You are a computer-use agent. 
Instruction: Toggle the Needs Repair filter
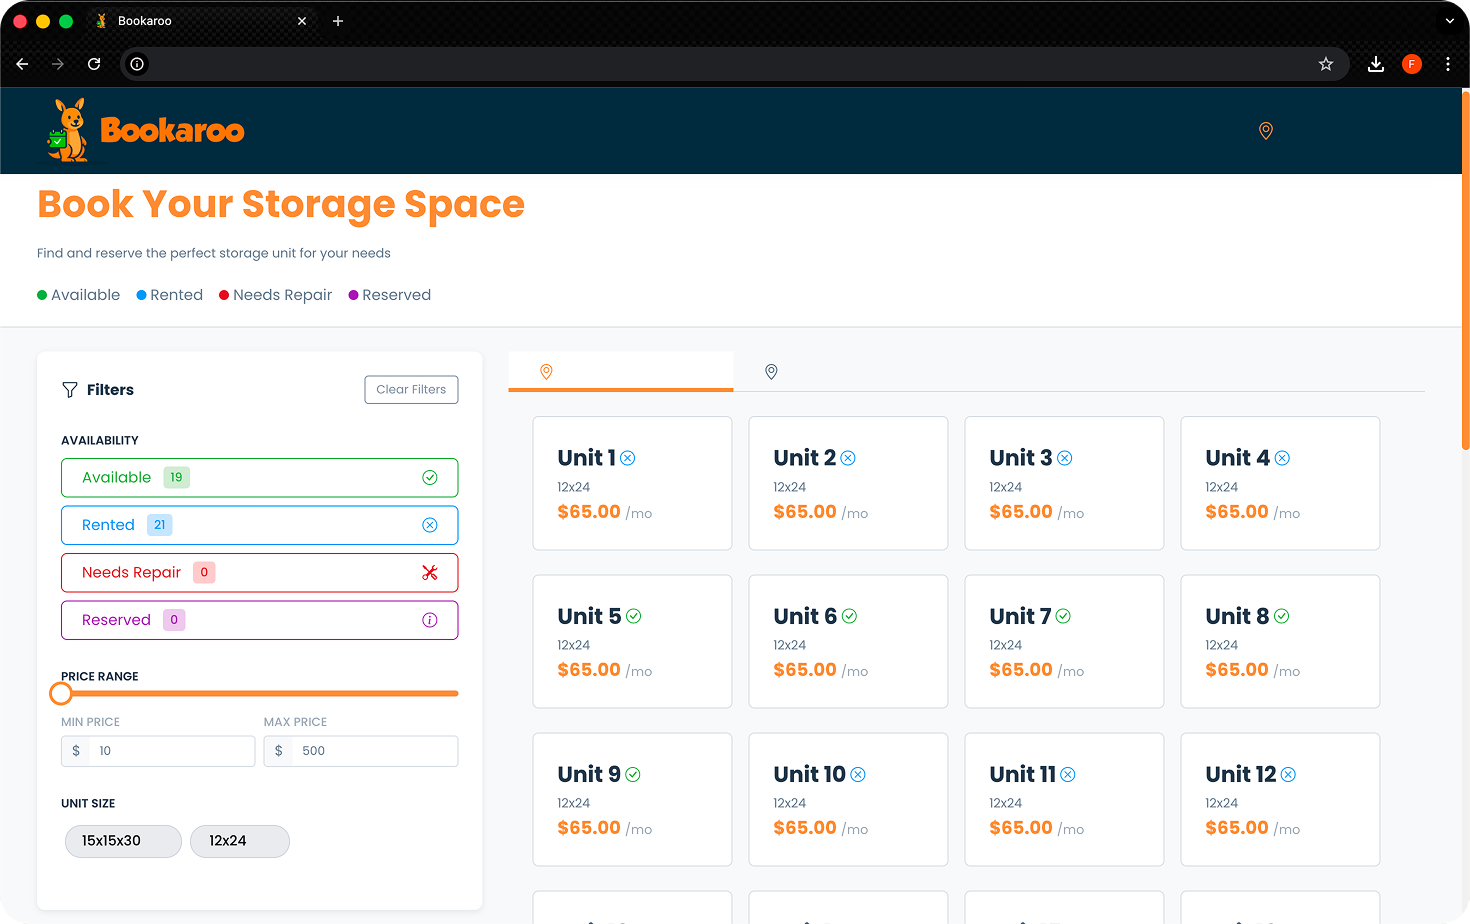[259, 573]
